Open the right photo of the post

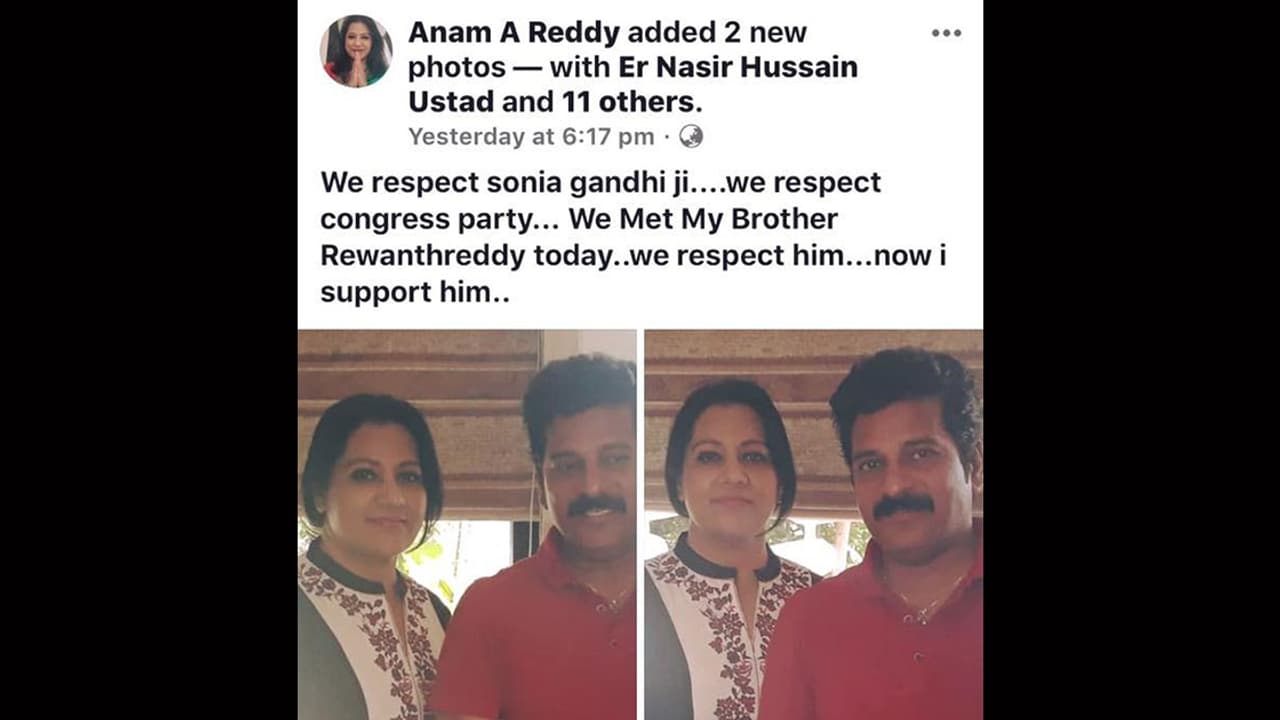814,525
